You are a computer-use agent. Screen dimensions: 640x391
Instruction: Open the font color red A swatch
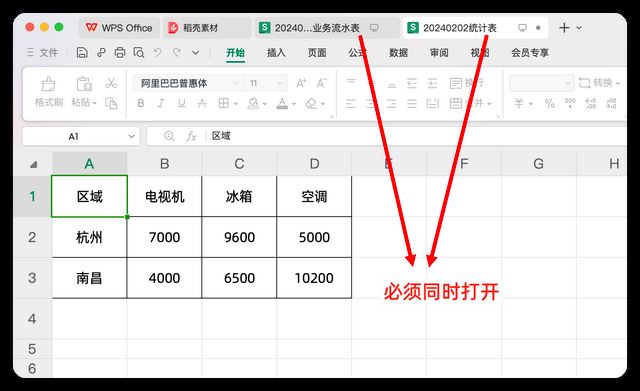click(282, 103)
